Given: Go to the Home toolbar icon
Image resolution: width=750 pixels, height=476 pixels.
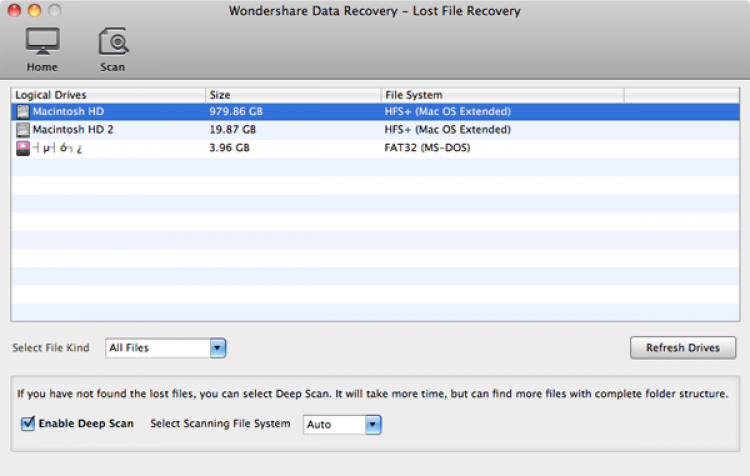Looking at the screenshot, I should coord(42,49).
